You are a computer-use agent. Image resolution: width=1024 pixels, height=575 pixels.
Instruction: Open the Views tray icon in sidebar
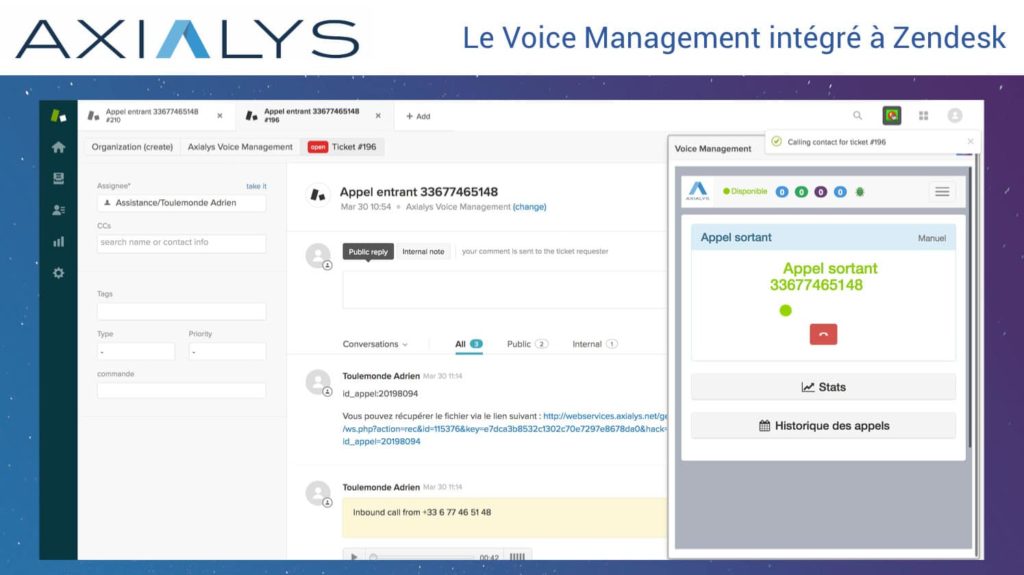(x=58, y=178)
